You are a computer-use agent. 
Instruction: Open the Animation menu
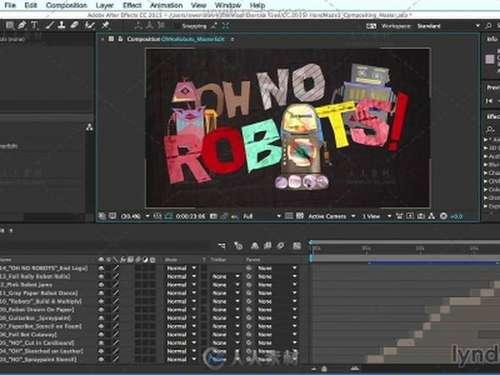pyautogui.click(x=166, y=5)
